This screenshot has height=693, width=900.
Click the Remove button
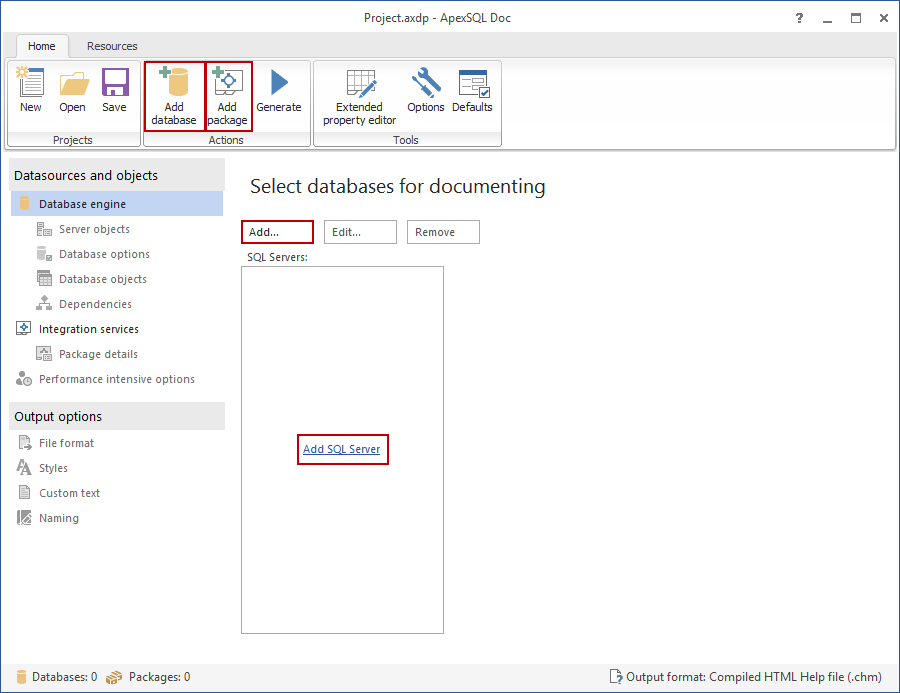pos(443,232)
